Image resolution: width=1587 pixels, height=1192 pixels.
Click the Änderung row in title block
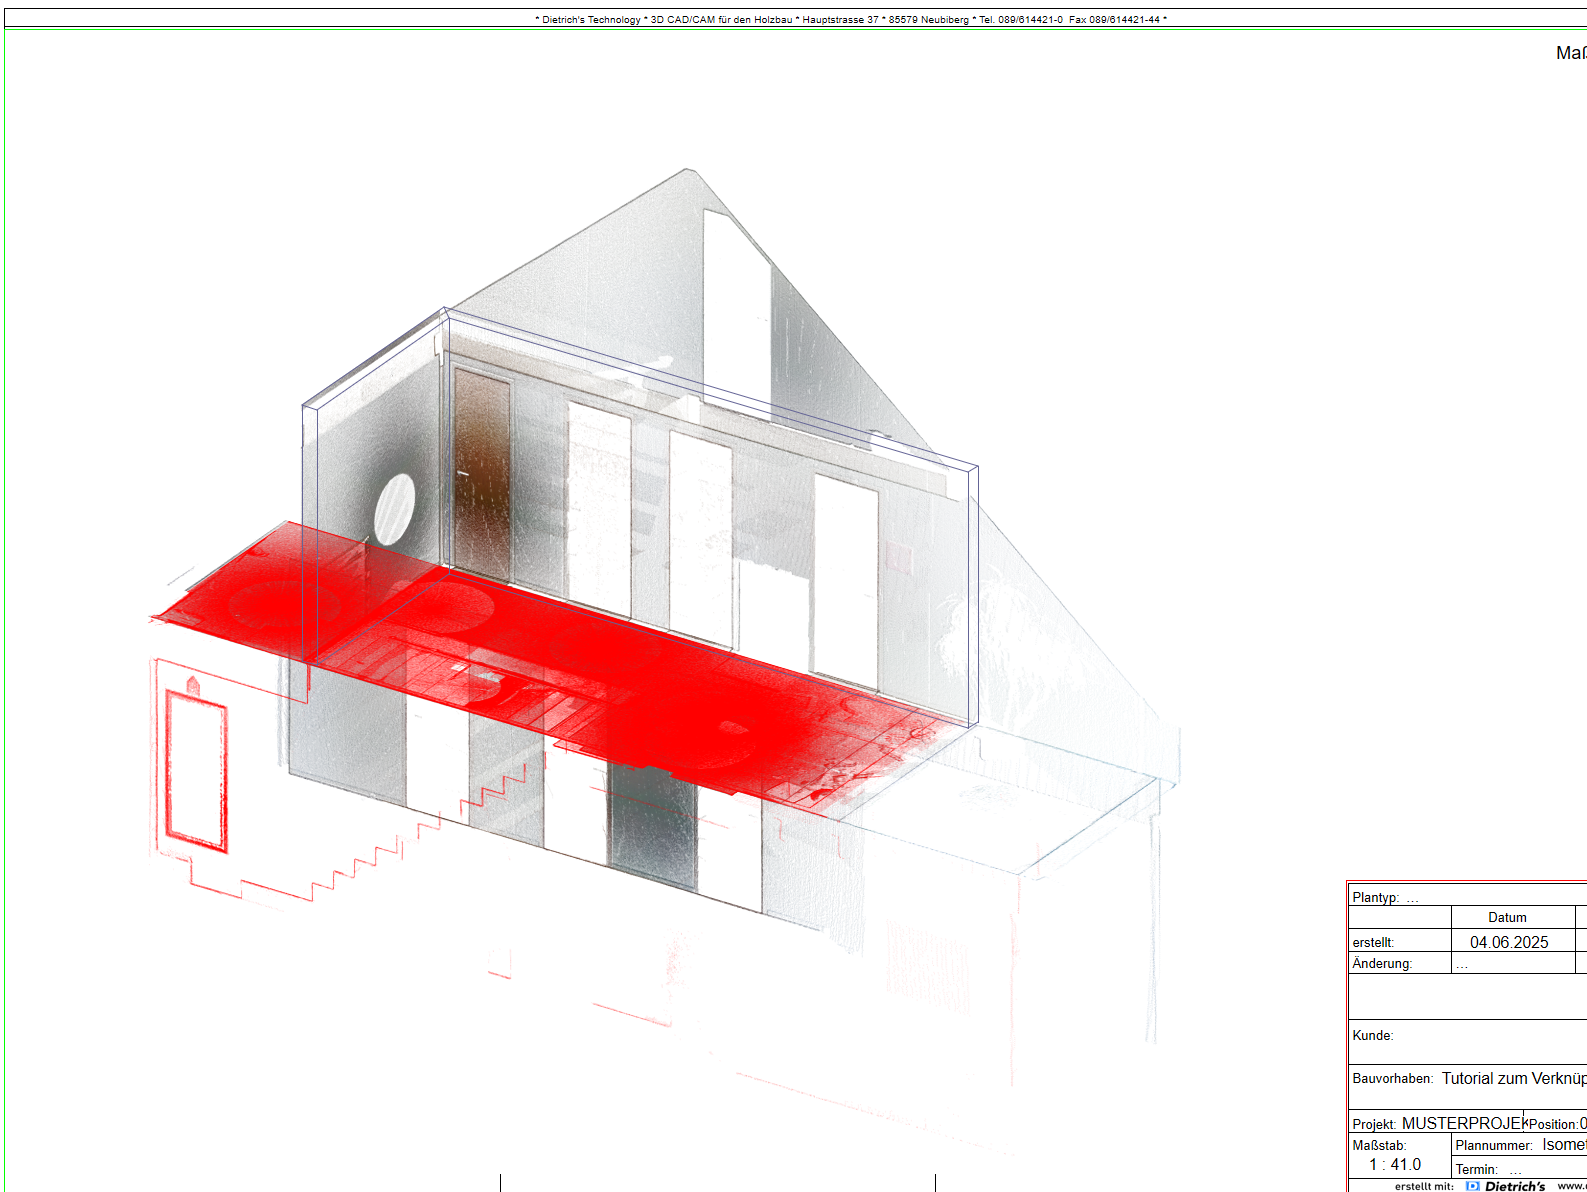click(x=1382, y=963)
